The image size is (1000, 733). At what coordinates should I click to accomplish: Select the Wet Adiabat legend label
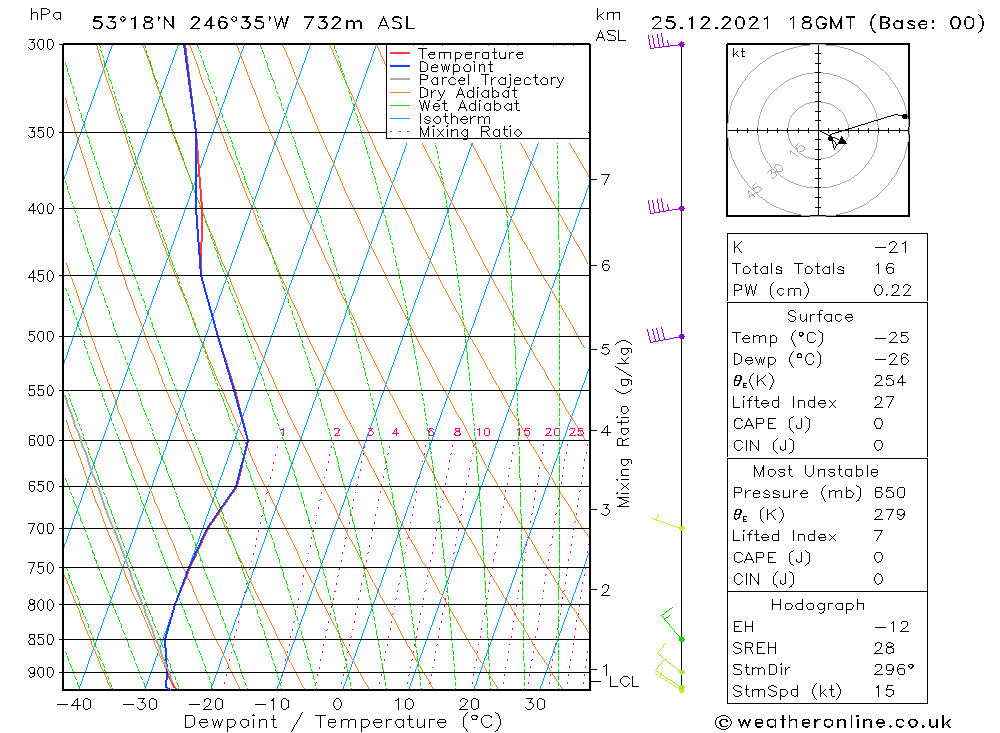pyautogui.click(x=469, y=105)
